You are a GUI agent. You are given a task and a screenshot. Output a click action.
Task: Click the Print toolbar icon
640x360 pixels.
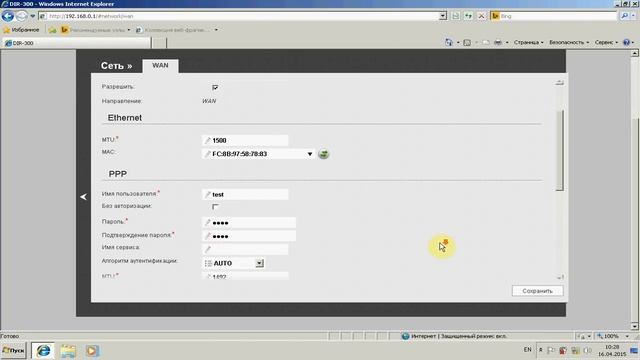pos(498,42)
